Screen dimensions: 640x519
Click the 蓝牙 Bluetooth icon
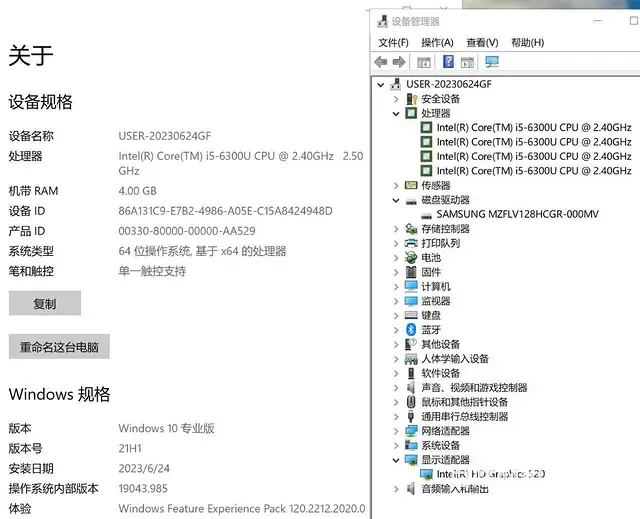point(411,330)
